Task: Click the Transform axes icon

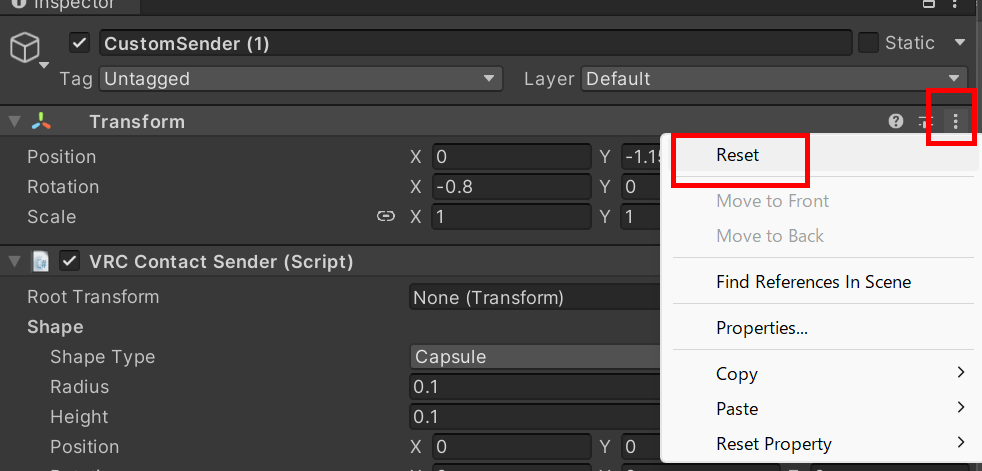Action: click(x=41, y=122)
